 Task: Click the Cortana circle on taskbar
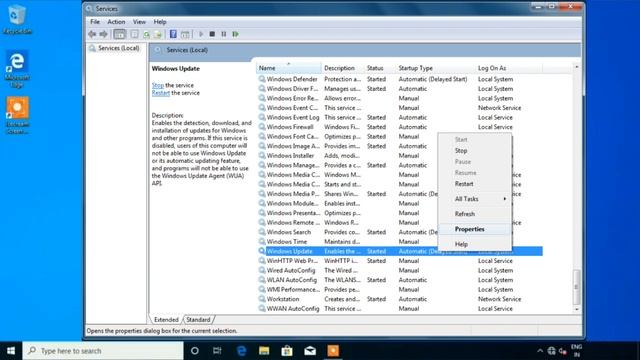pos(195,351)
